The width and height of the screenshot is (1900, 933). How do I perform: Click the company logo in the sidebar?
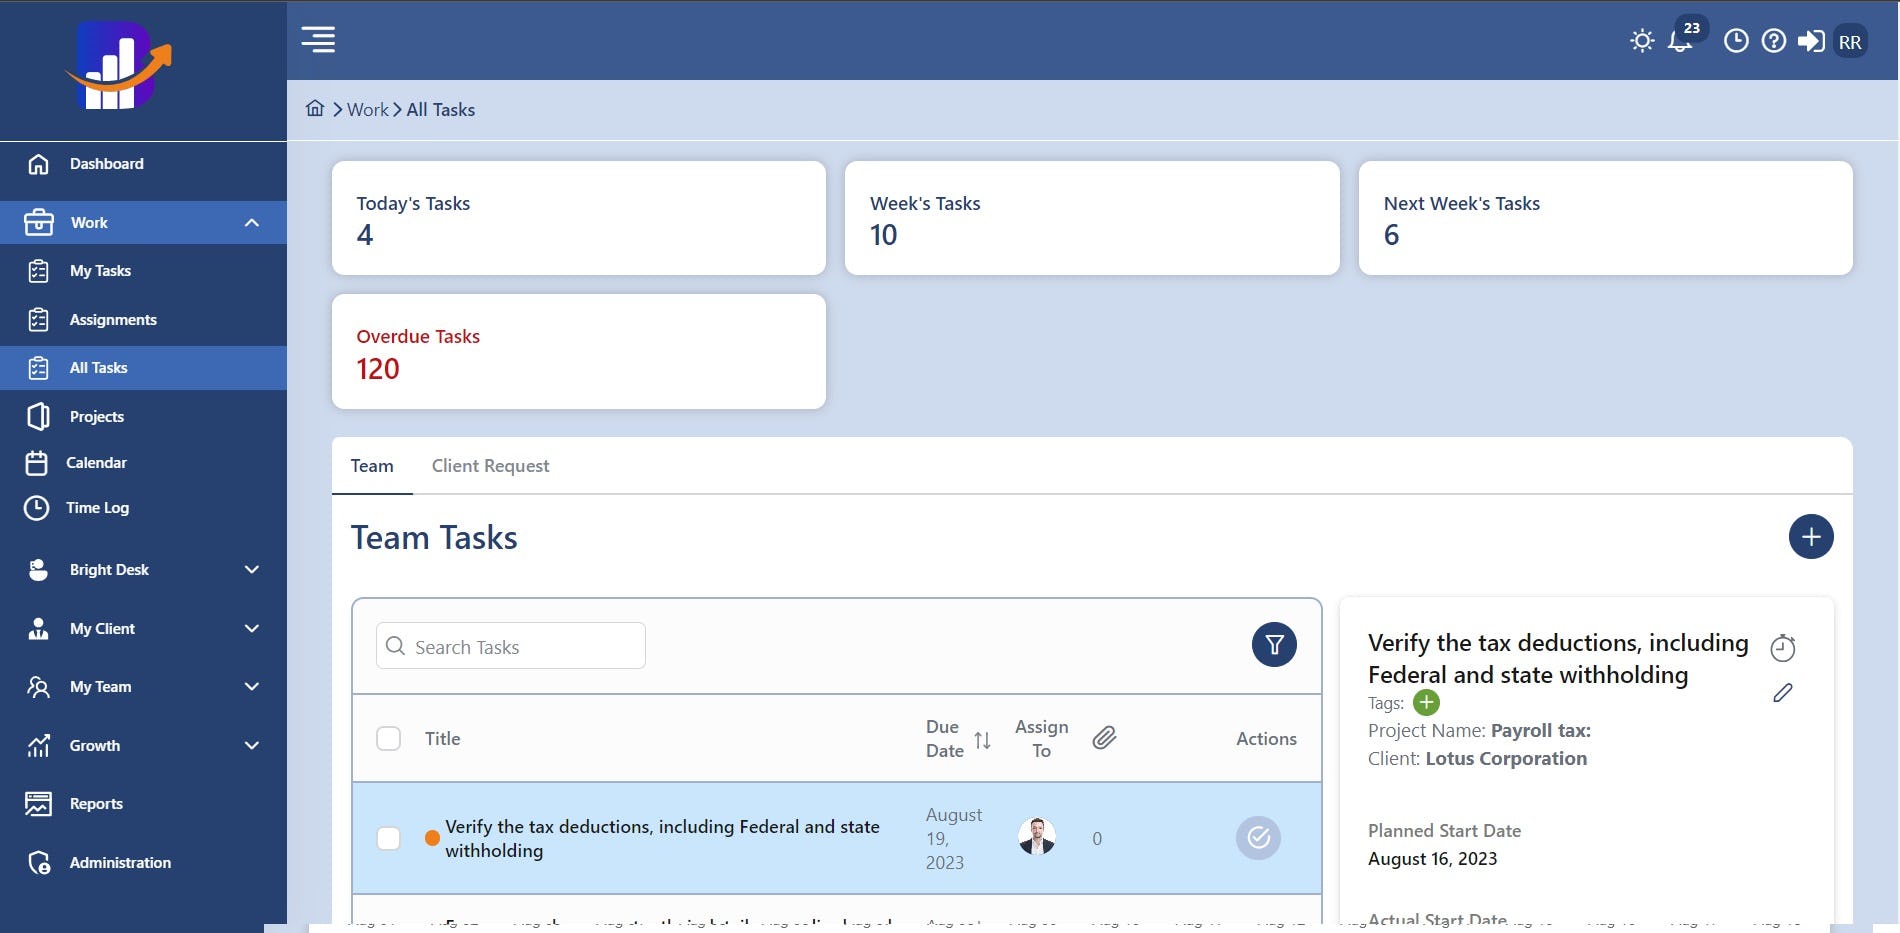coord(120,64)
